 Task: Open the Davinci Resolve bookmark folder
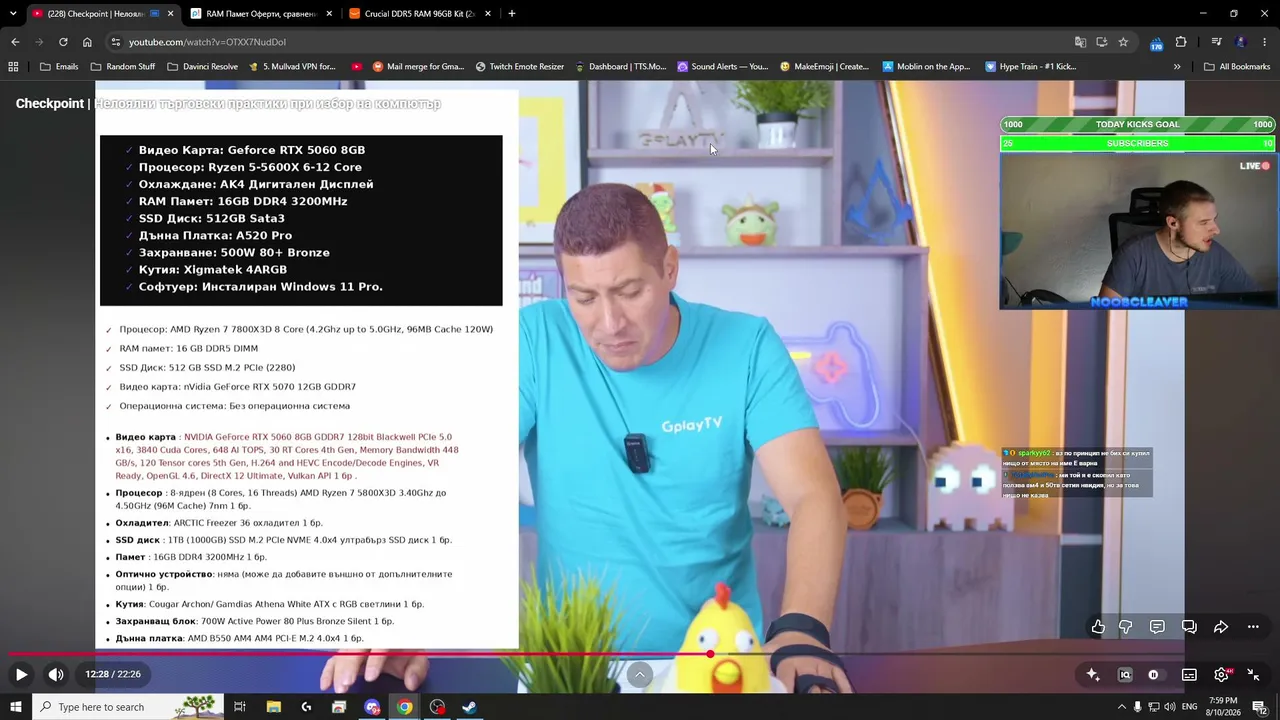pos(202,67)
